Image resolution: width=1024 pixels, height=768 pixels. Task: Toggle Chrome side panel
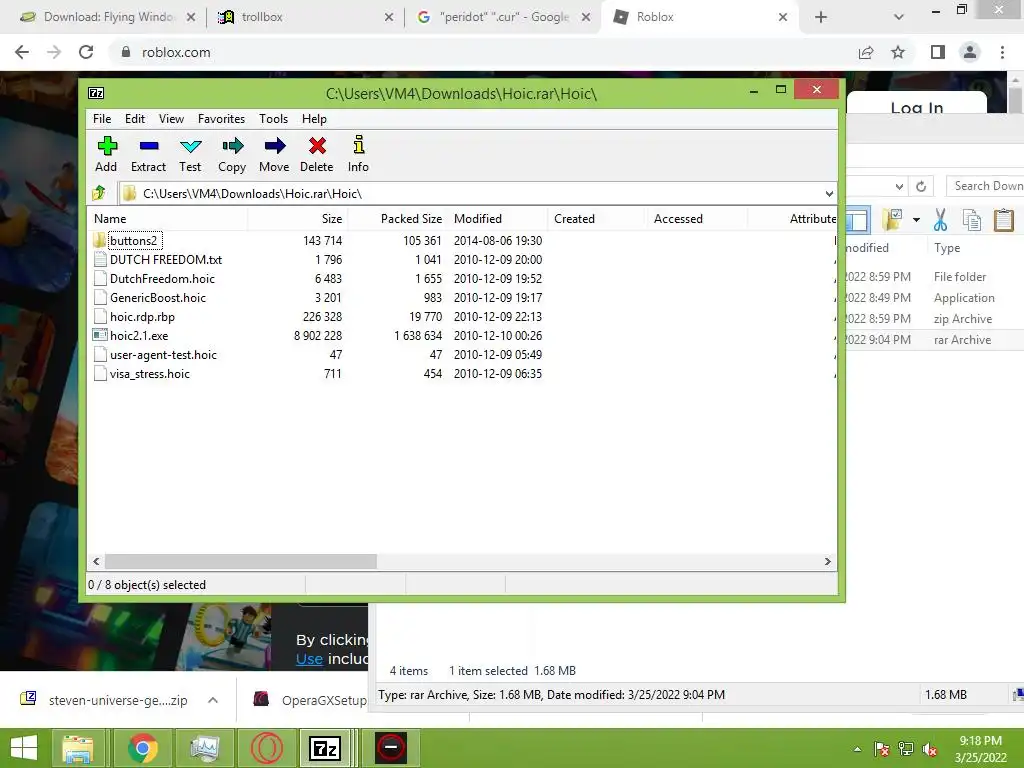pos(938,52)
